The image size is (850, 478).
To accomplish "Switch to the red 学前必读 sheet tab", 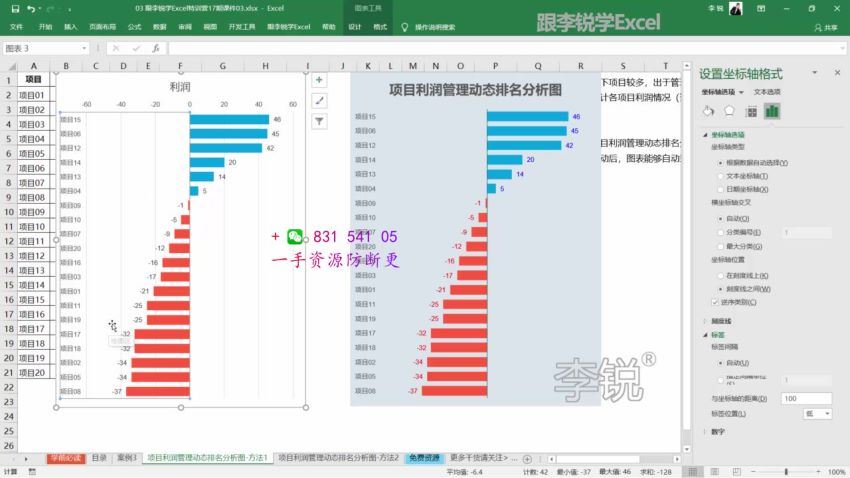I will (x=66, y=458).
